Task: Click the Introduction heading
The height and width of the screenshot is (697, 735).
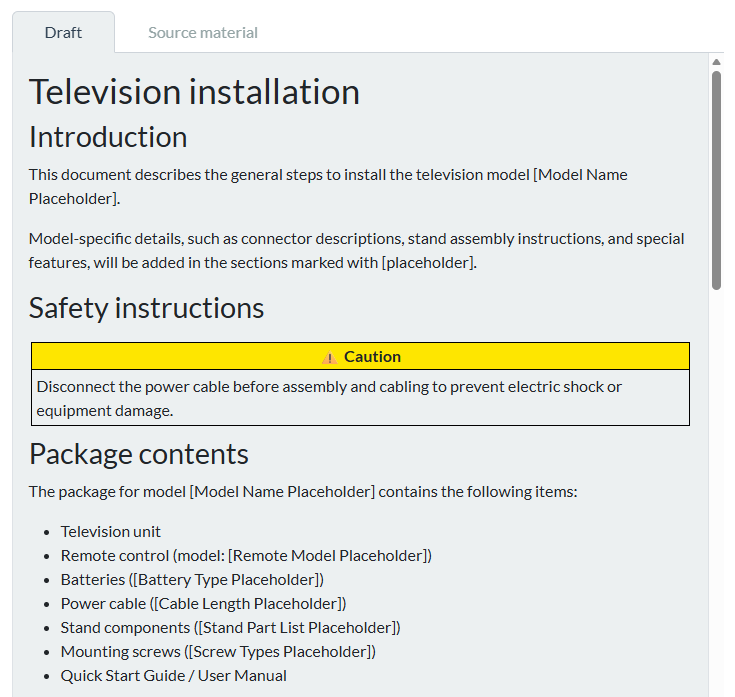Action: [x=108, y=137]
